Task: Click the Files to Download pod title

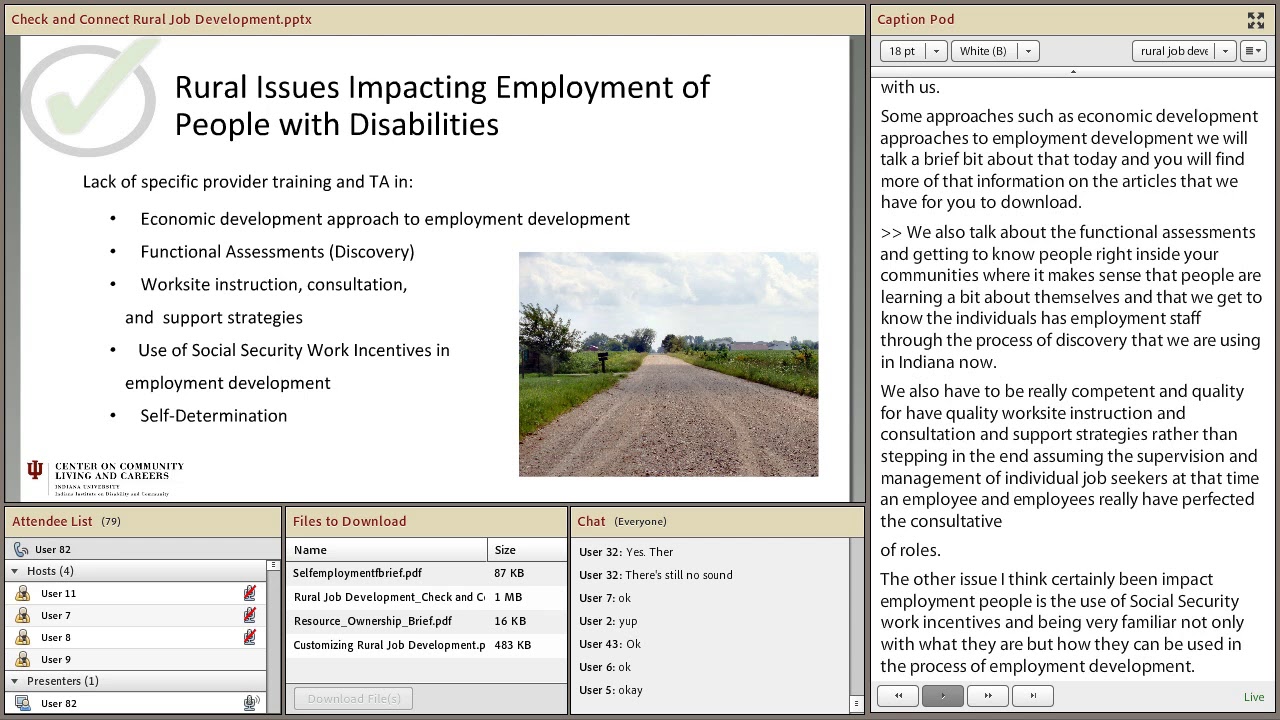Action: (349, 521)
